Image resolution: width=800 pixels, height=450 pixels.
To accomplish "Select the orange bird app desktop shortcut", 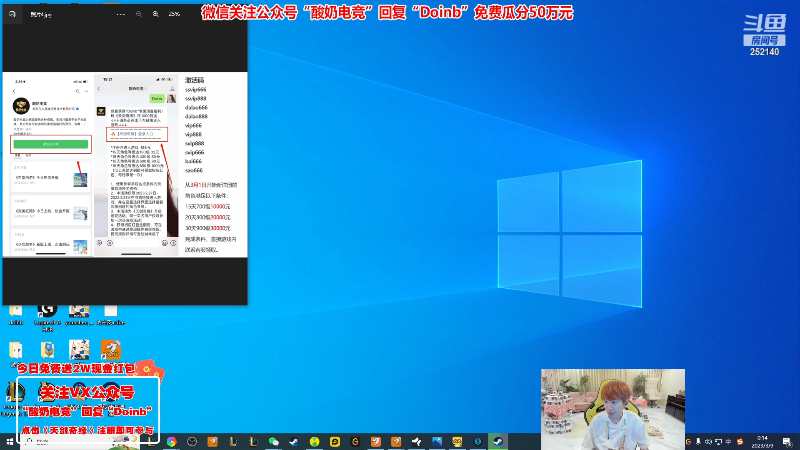I will pos(111,350).
